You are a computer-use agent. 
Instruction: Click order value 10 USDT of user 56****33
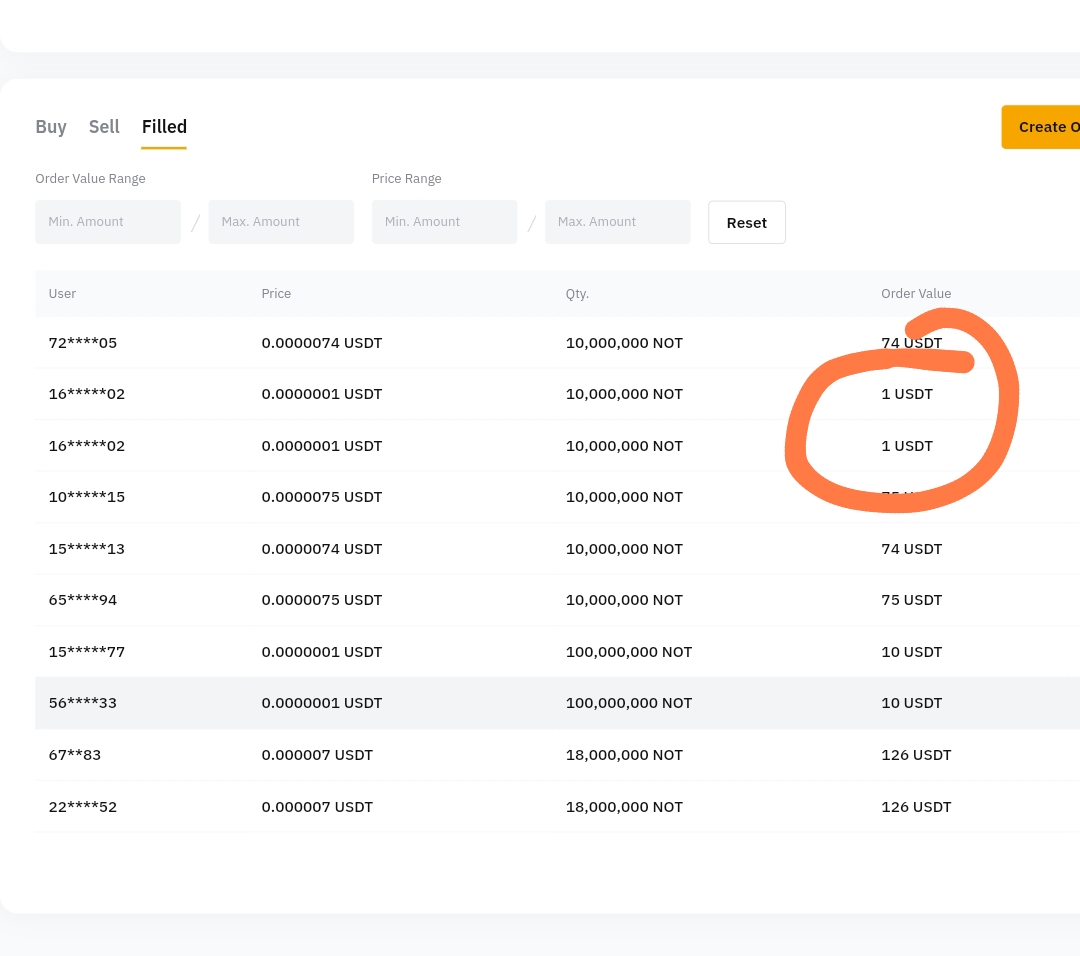tap(911, 703)
